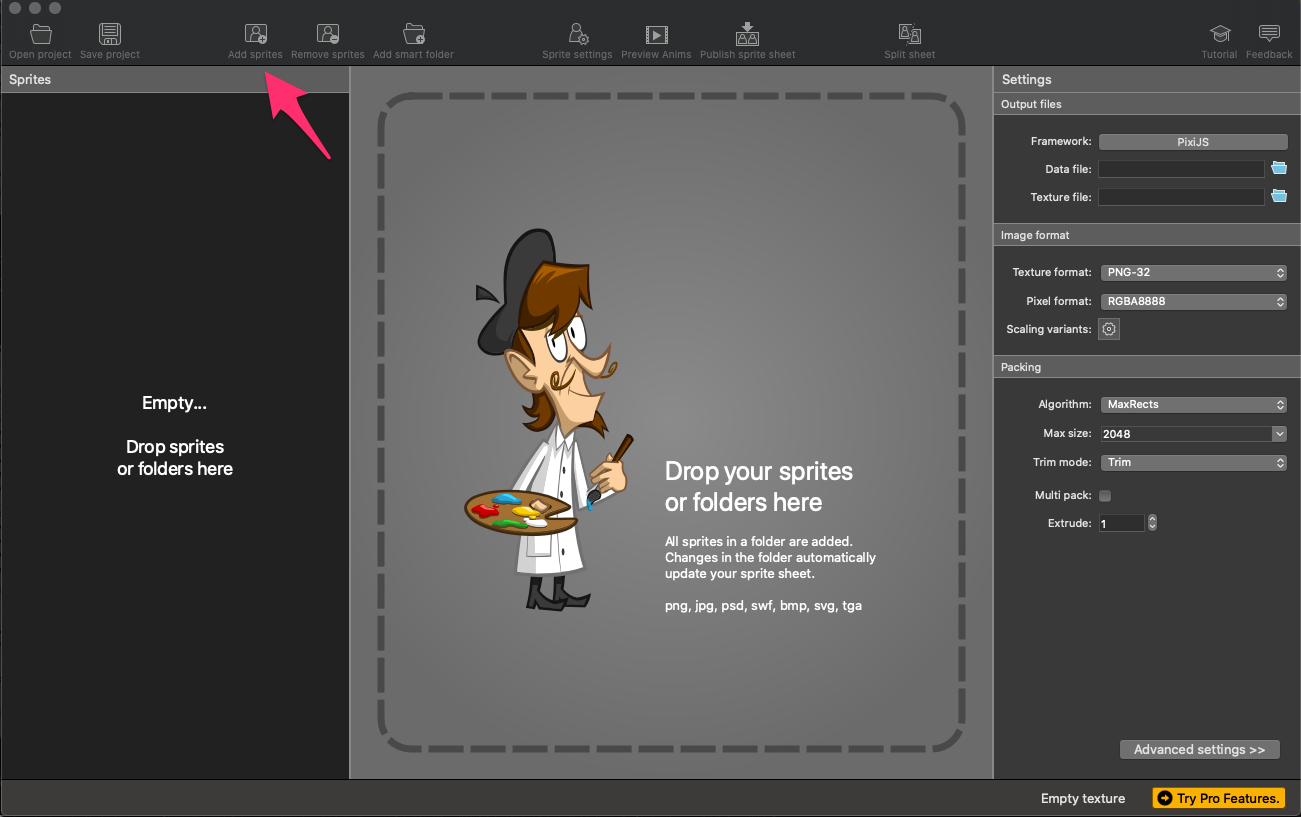Image resolution: width=1301 pixels, height=817 pixels.
Task: Adjust the Extrude value stepper
Action: (1153, 523)
